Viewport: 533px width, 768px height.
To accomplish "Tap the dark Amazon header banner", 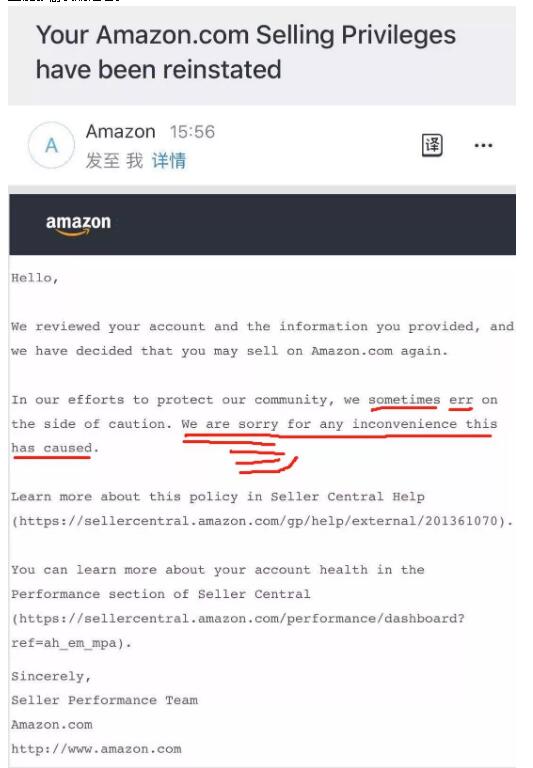I will click(263, 224).
